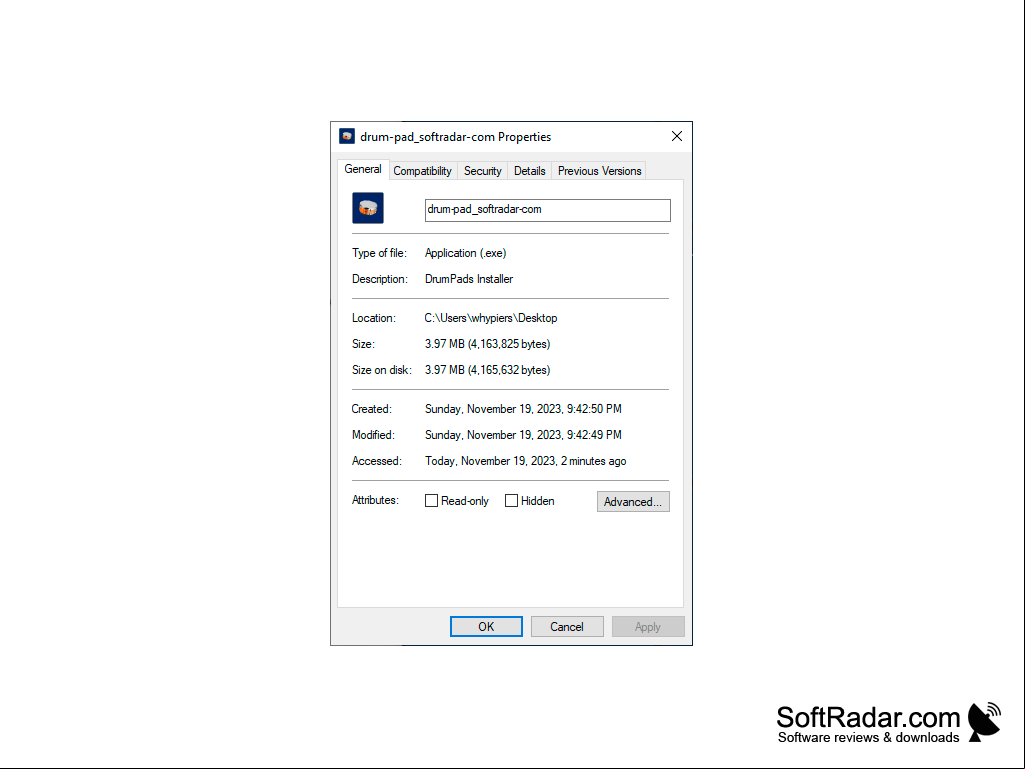This screenshot has height=769, width=1025.
Task: Close the Properties dialog
Action: (x=677, y=136)
